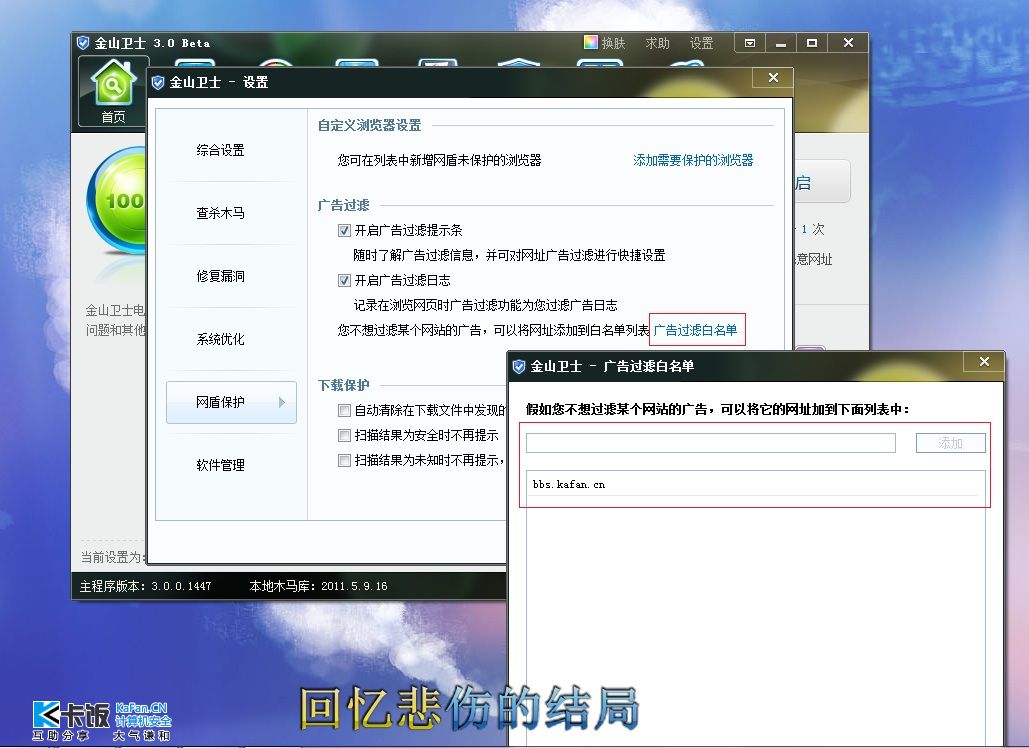The width and height of the screenshot is (1029, 748).
Task: Click the arrow beside 网盾保护
Action: click(282, 402)
